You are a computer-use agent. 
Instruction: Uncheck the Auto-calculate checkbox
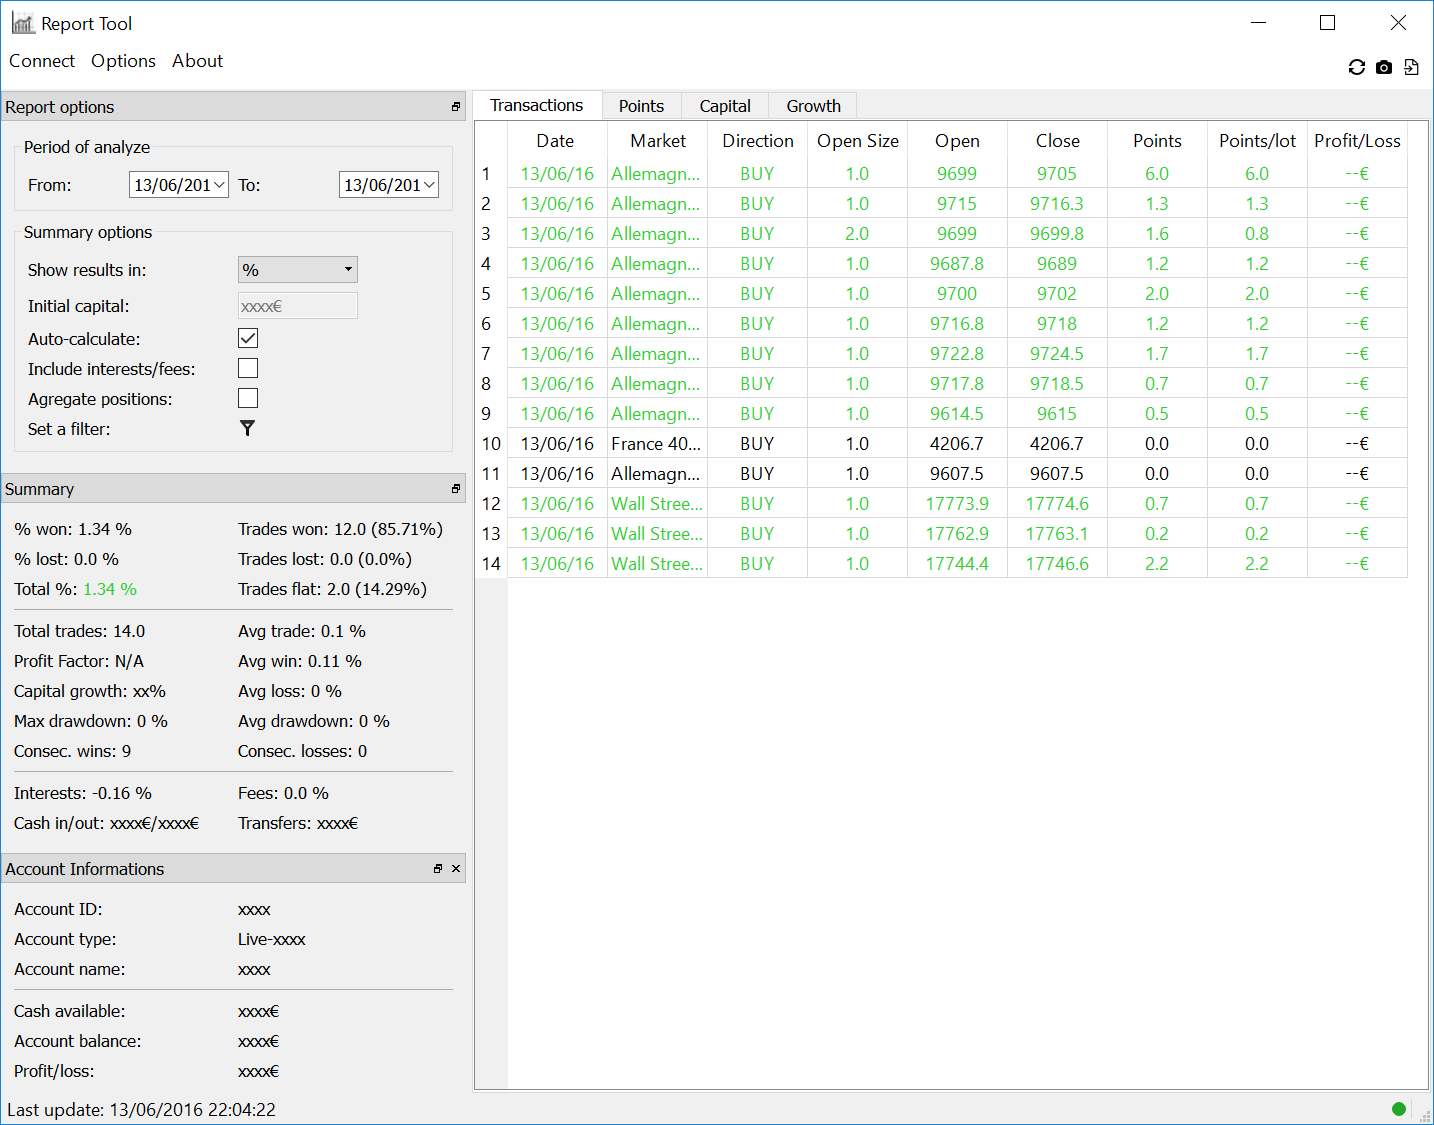[248, 339]
